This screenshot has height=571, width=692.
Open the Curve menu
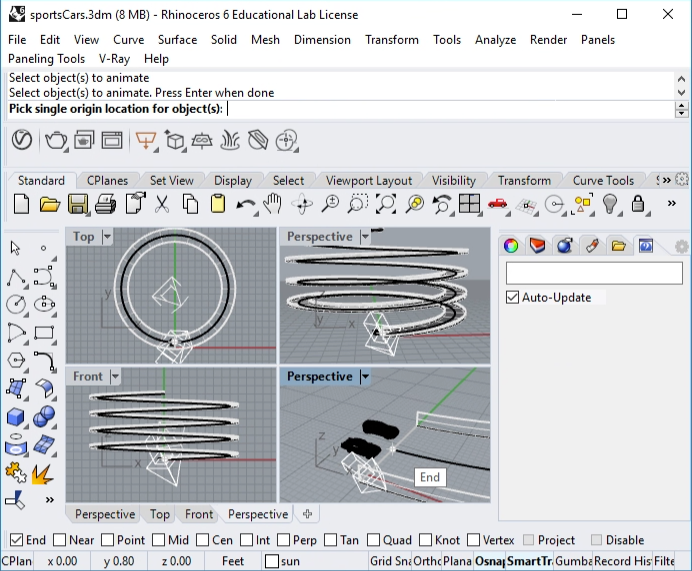tap(128, 40)
